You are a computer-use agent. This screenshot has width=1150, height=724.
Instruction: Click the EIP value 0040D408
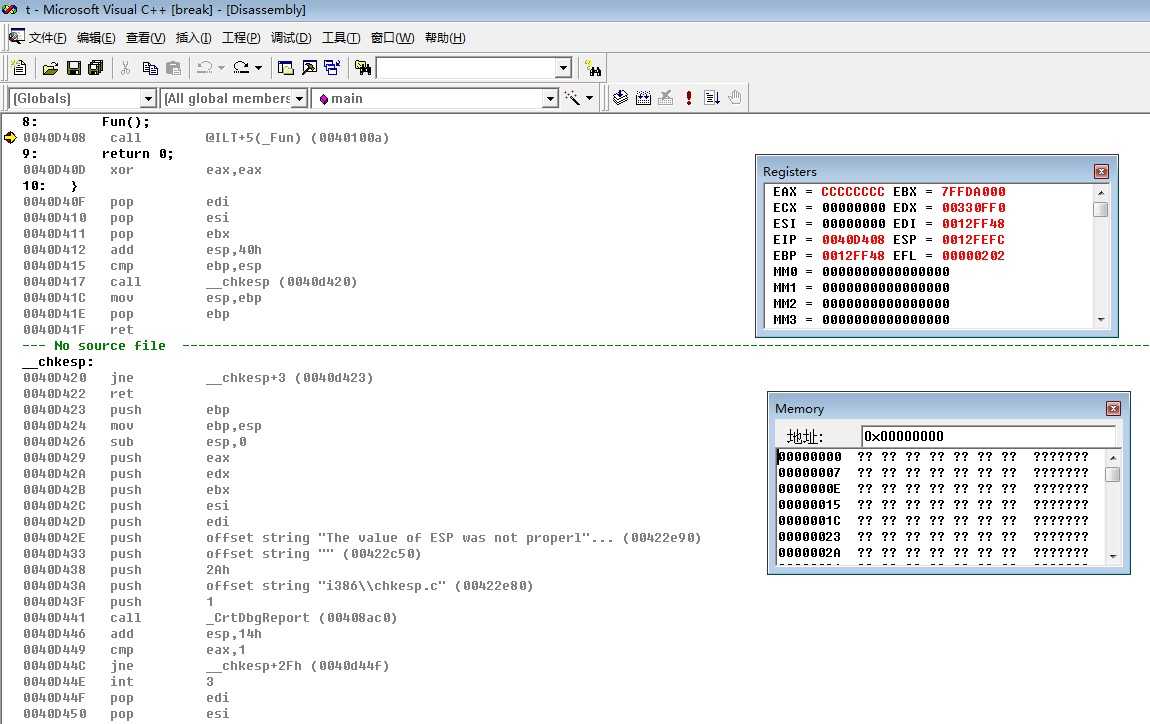click(x=852, y=240)
